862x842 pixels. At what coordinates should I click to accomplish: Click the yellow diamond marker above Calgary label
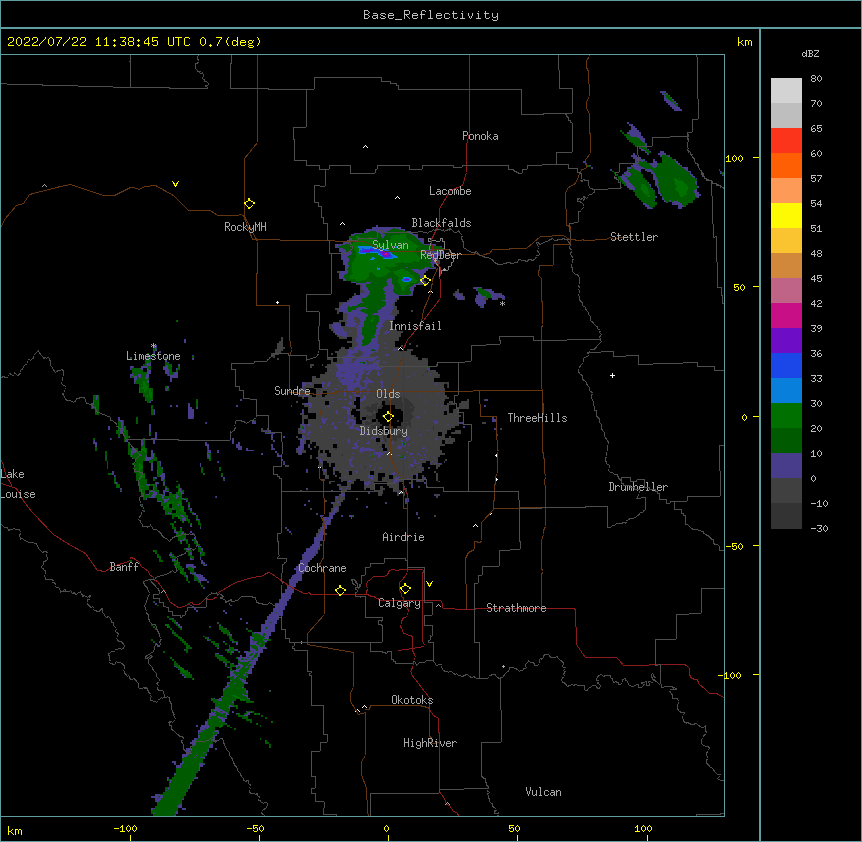click(x=405, y=589)
